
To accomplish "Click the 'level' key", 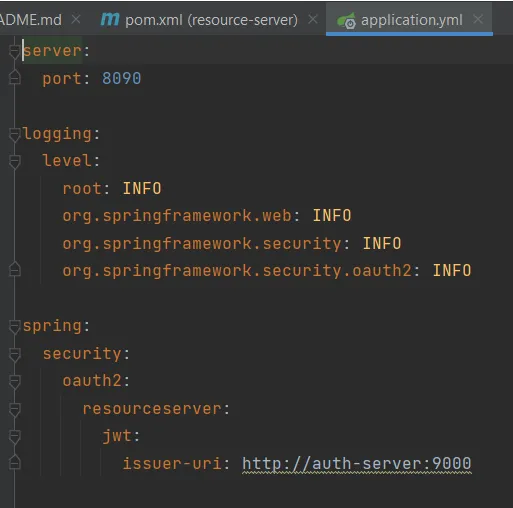I will point(67,161).
